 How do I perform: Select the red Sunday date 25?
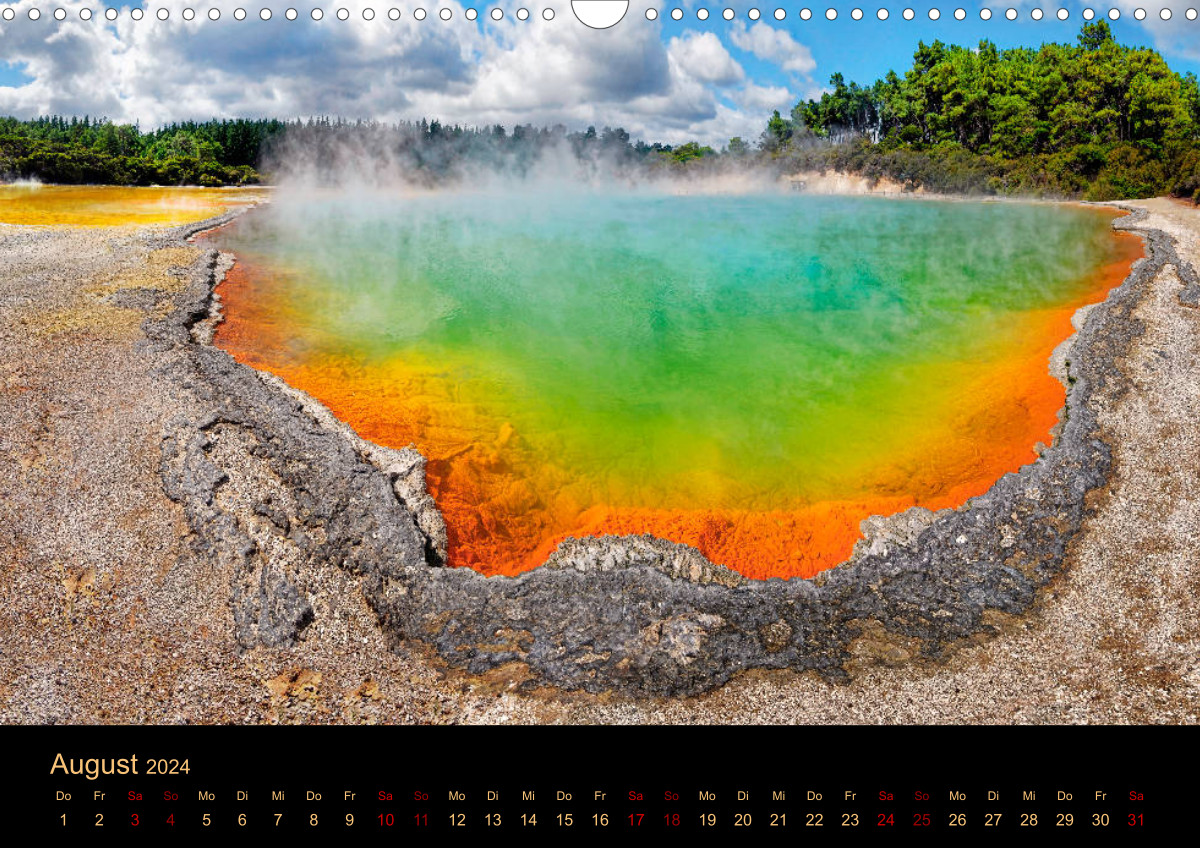point(921,820)
